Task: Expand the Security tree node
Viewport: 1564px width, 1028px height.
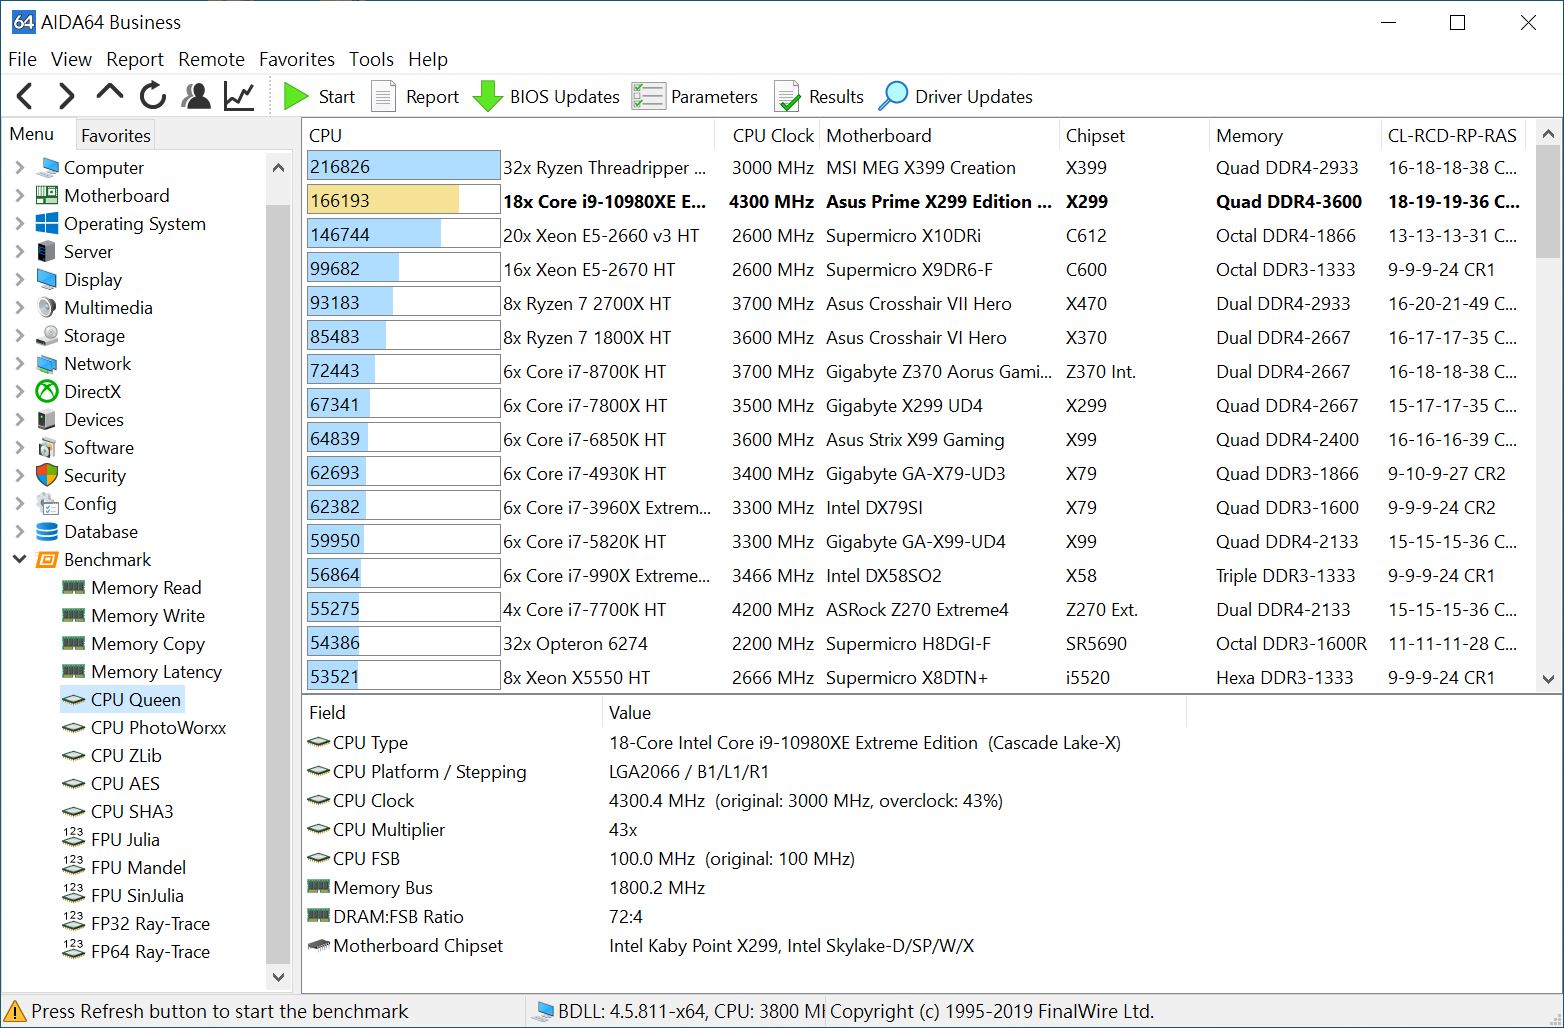Action: [x=19, y=475]
